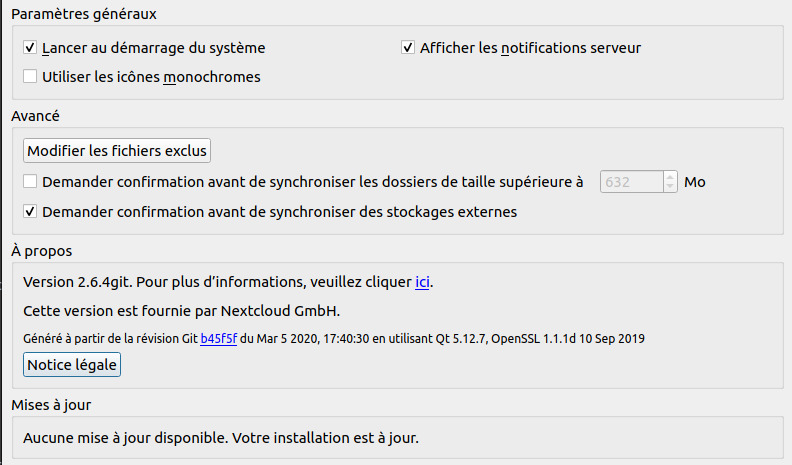Screen dimensions: 792x465
Task: Enable folder size confirmation checkbox
Action: click(x=30, y=182)
